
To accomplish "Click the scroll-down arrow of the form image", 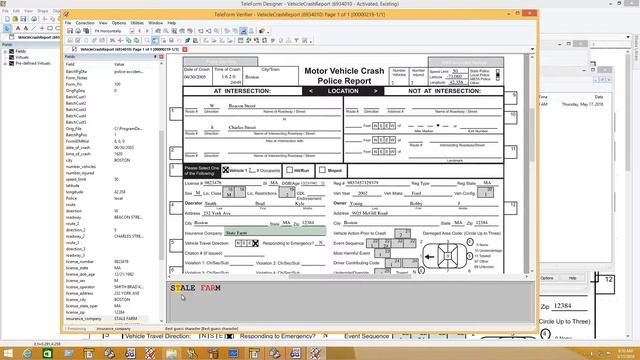I will (x=531, y=271).
